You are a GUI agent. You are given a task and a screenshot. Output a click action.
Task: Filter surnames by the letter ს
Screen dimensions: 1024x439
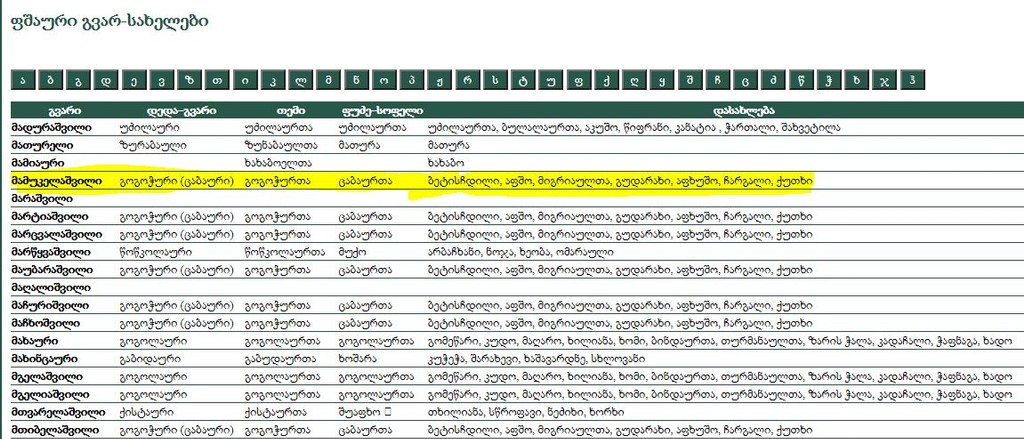(496, 80)
